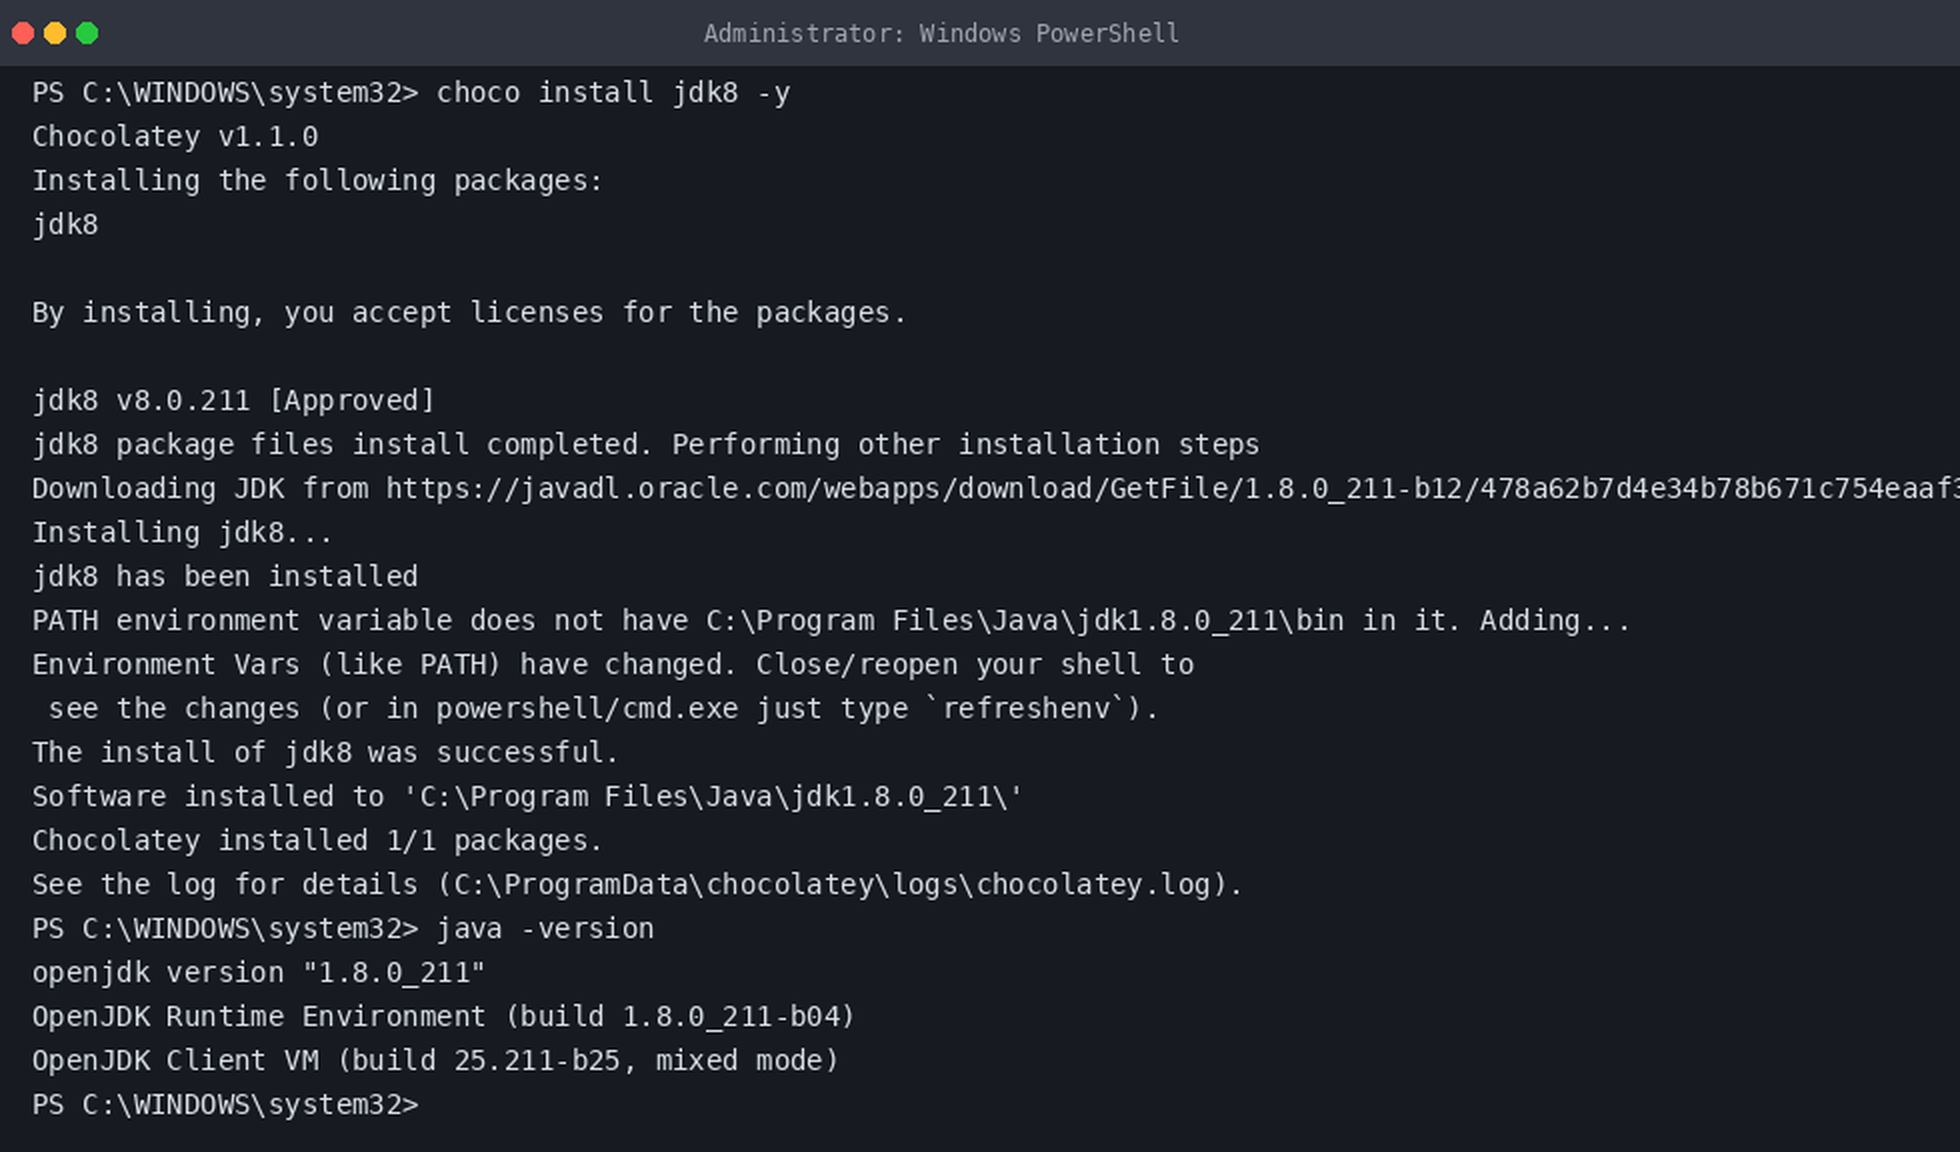The height and width of the screenshot is (1152, 1960).
Task: Click the OpenJDK Runtime Environment build line
Action: coord(444,1017)
